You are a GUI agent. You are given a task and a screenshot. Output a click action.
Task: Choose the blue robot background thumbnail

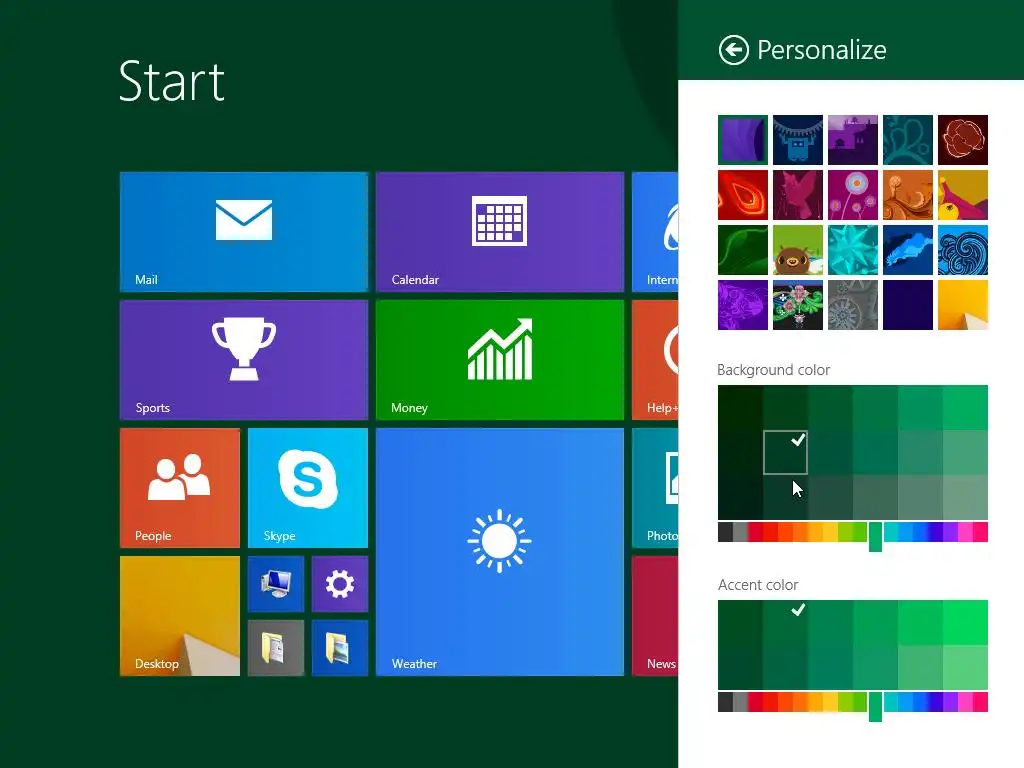pos(797,140)
